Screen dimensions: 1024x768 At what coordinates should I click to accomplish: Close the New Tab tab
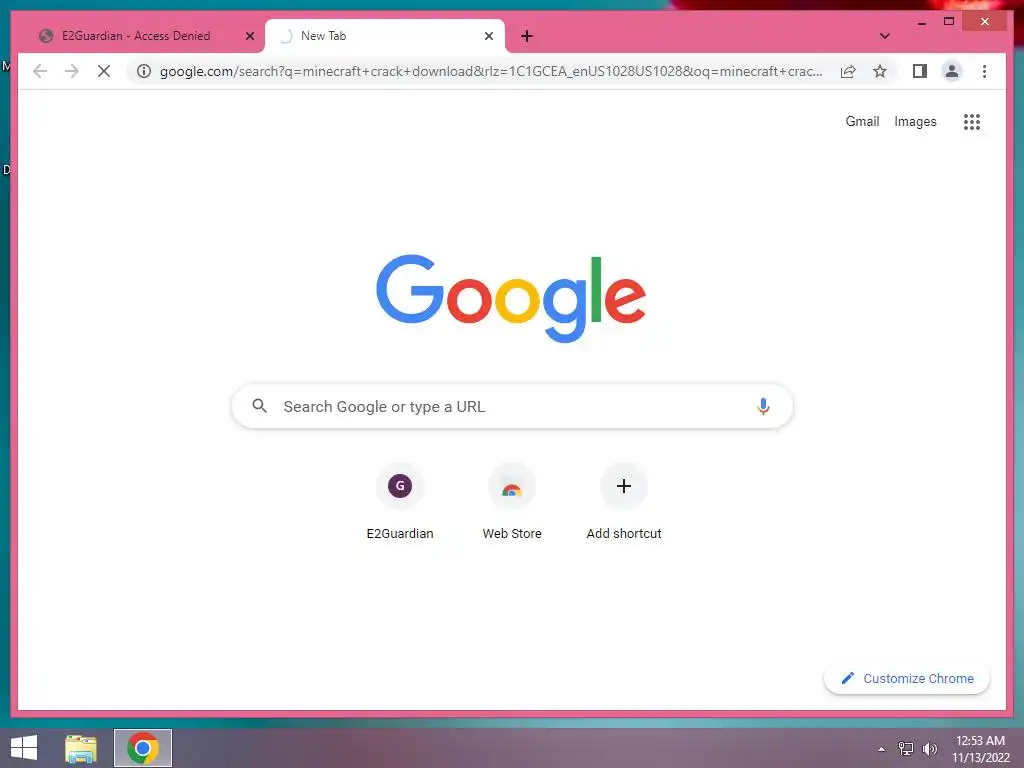coord(488,36)
